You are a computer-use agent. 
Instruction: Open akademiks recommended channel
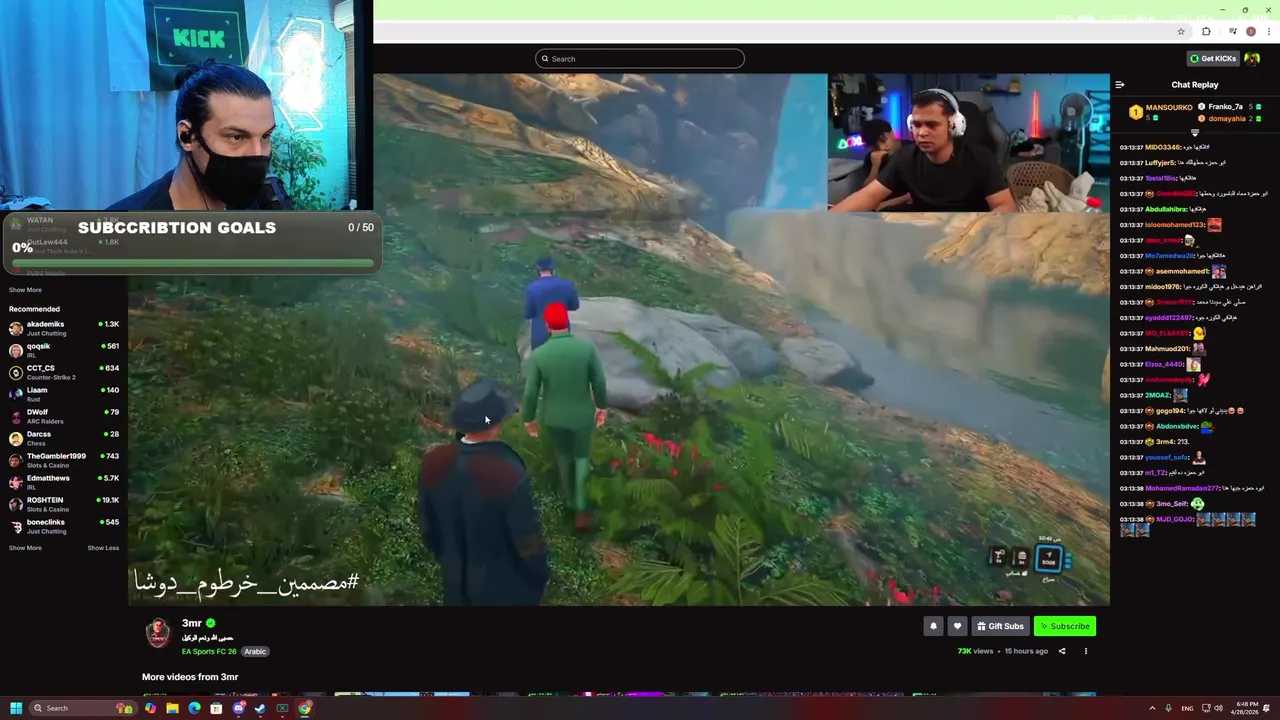(64, 328)
